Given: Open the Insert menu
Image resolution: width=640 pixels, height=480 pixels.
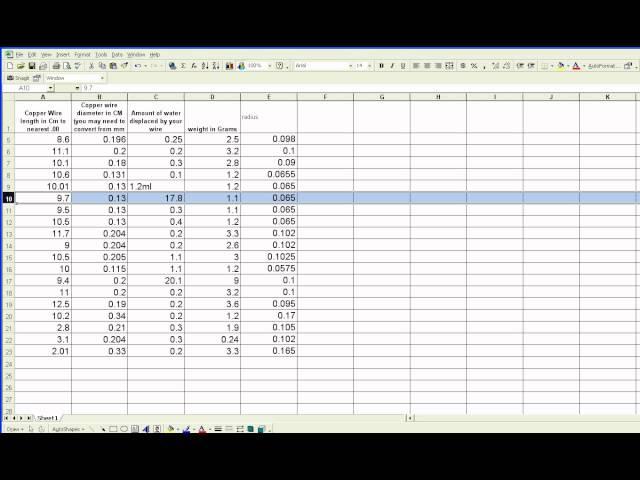Looking at the screenshot, I should click(63, 54).
